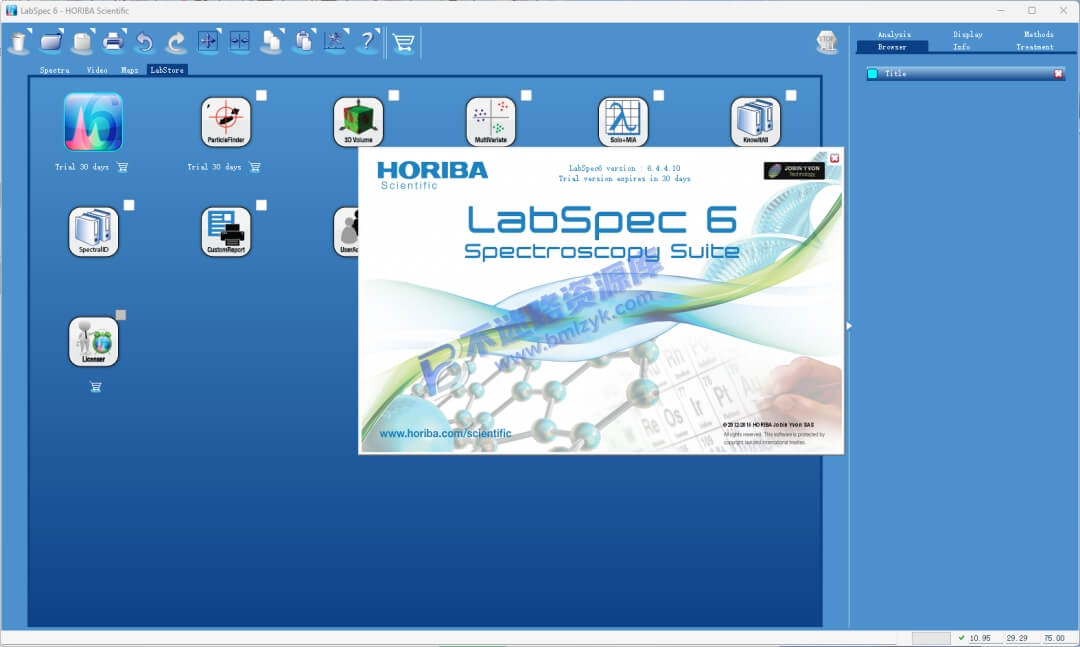Open the Info panel tab
1080x647 pixels.
(x=962, y=48)
